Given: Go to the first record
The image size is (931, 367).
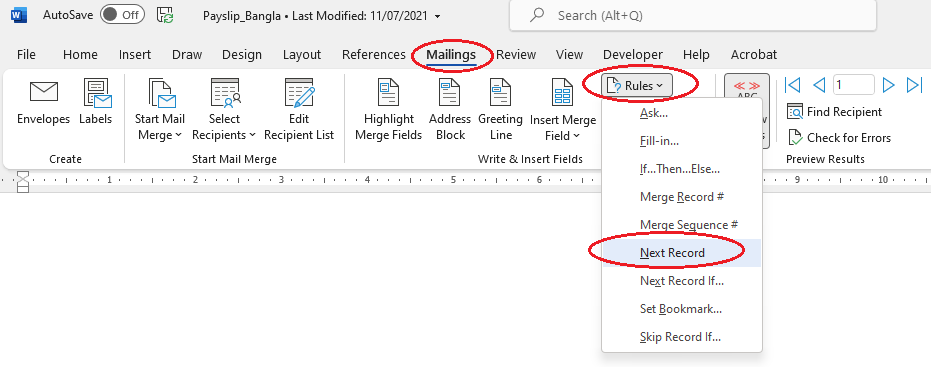Looking at the screenshot, I should pos(793,85).
